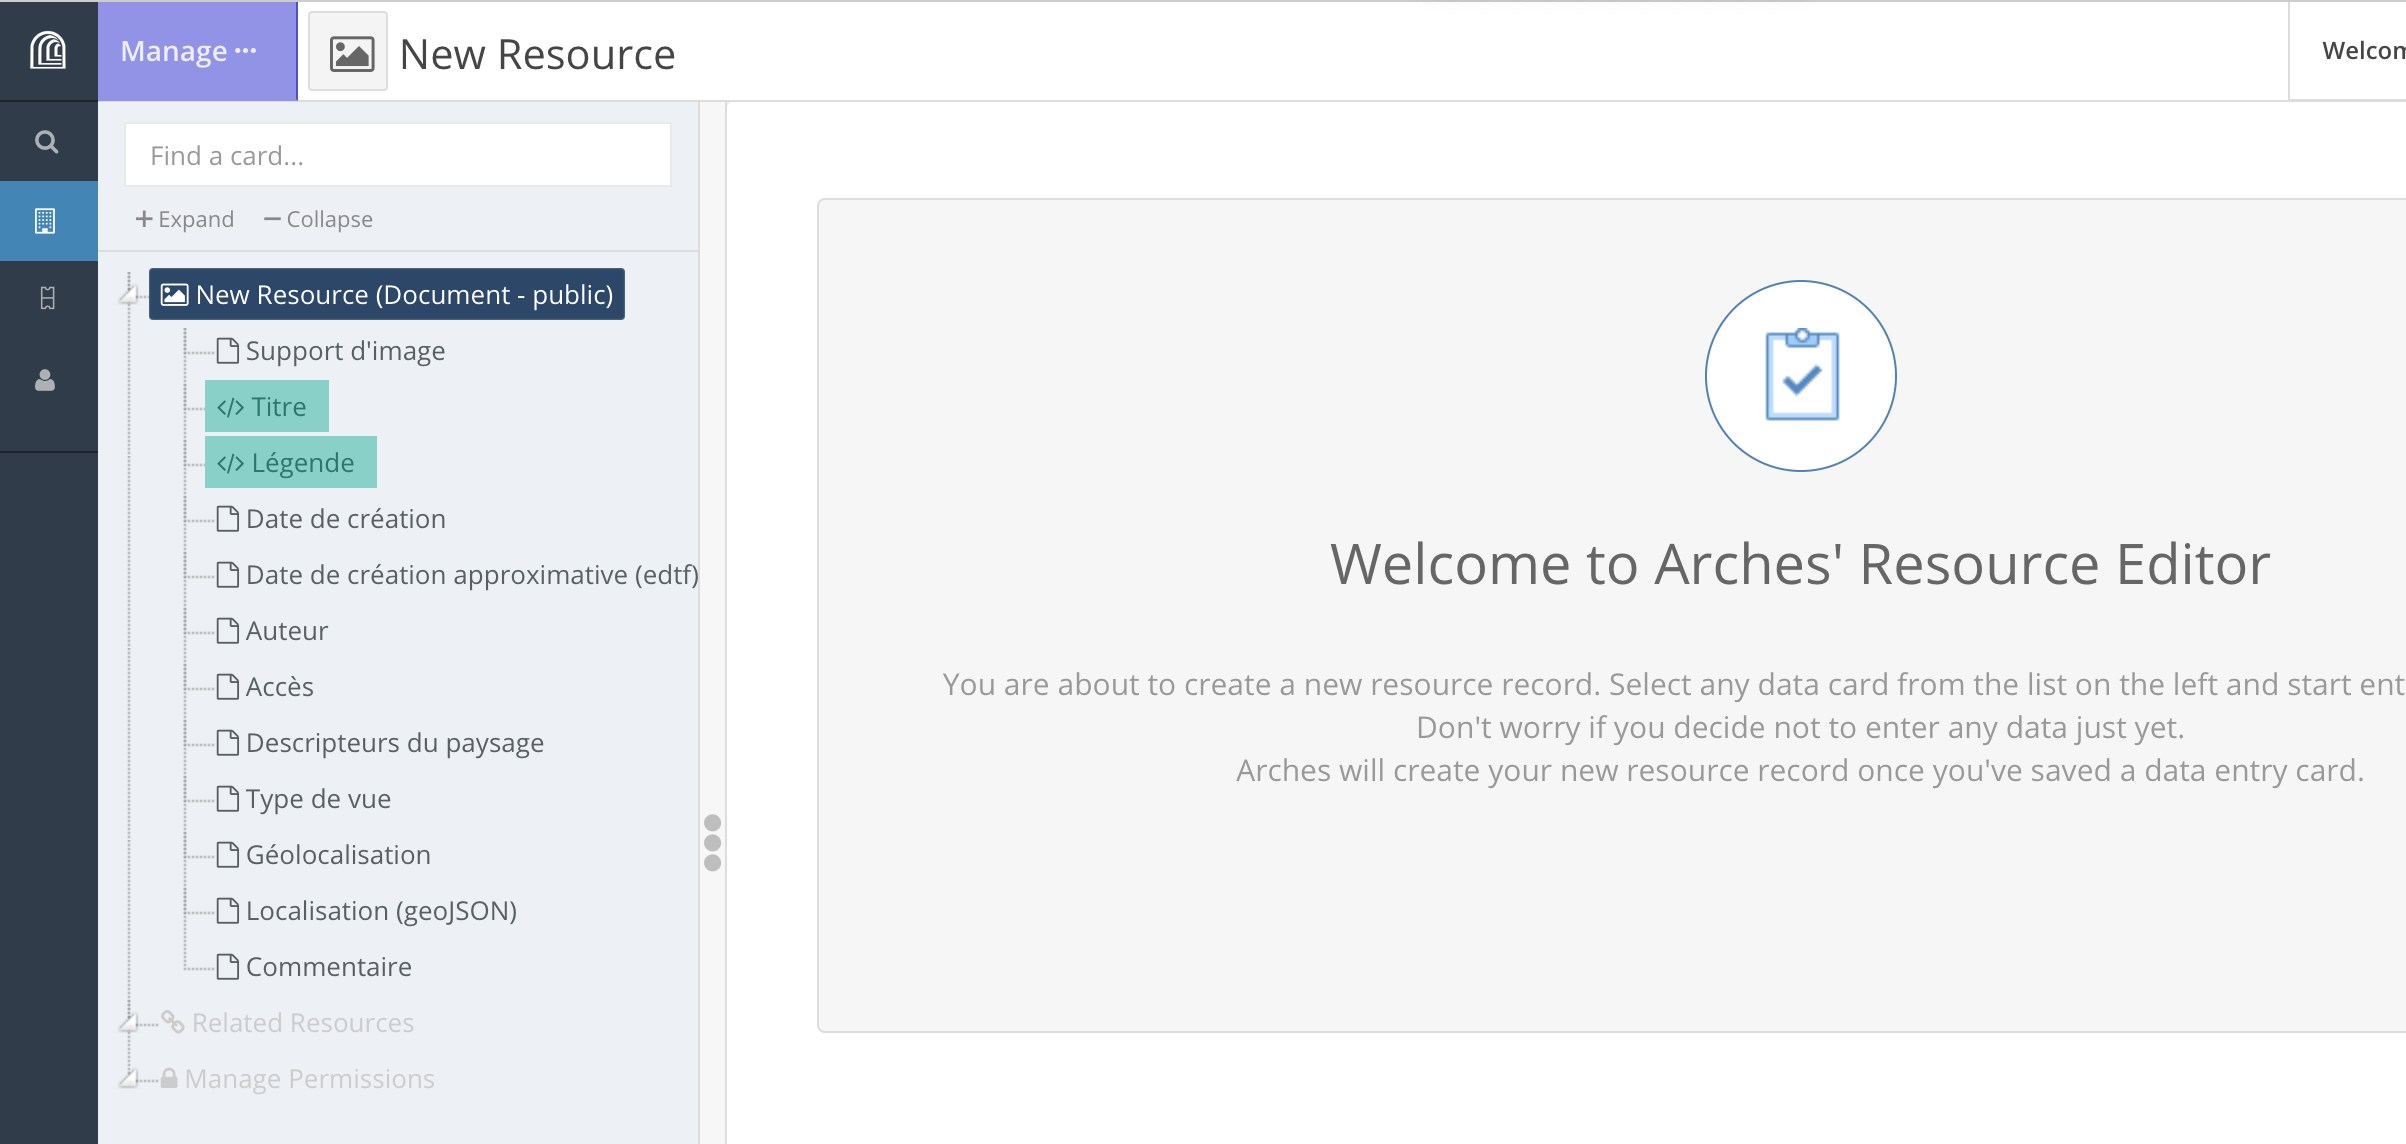Expand the Manage Permissions node
This screenshot has width=2406, height=1144.
[130, 1078]
